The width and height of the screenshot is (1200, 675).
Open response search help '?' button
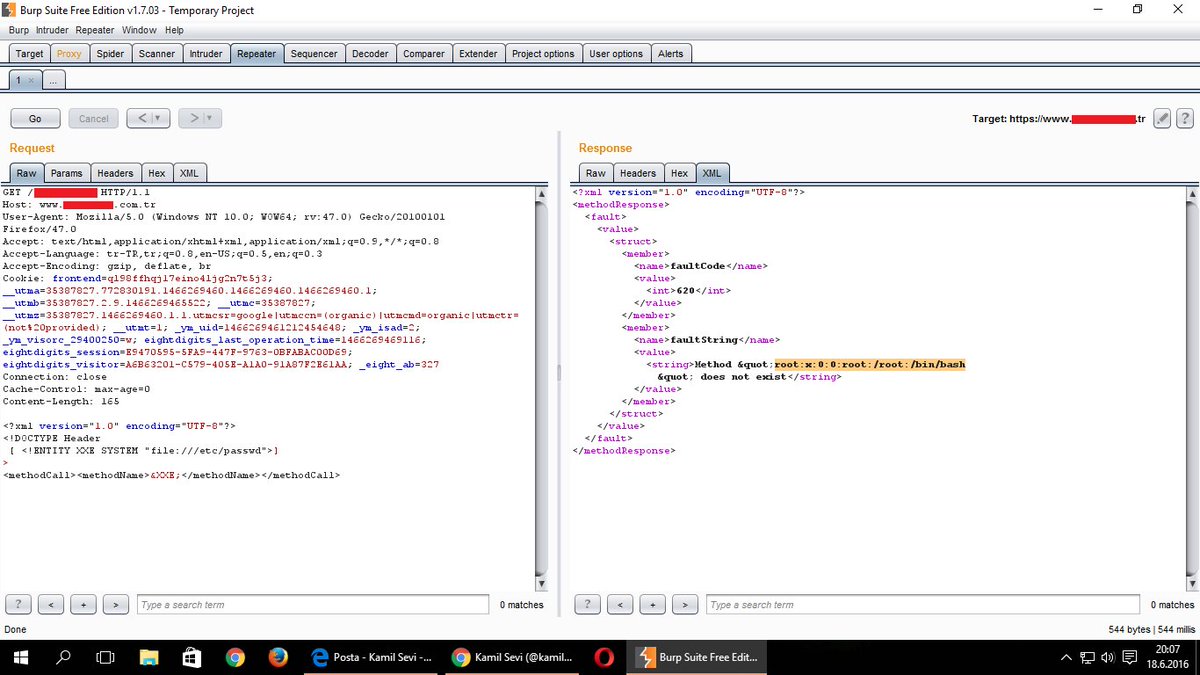click(x=587, y=604)
